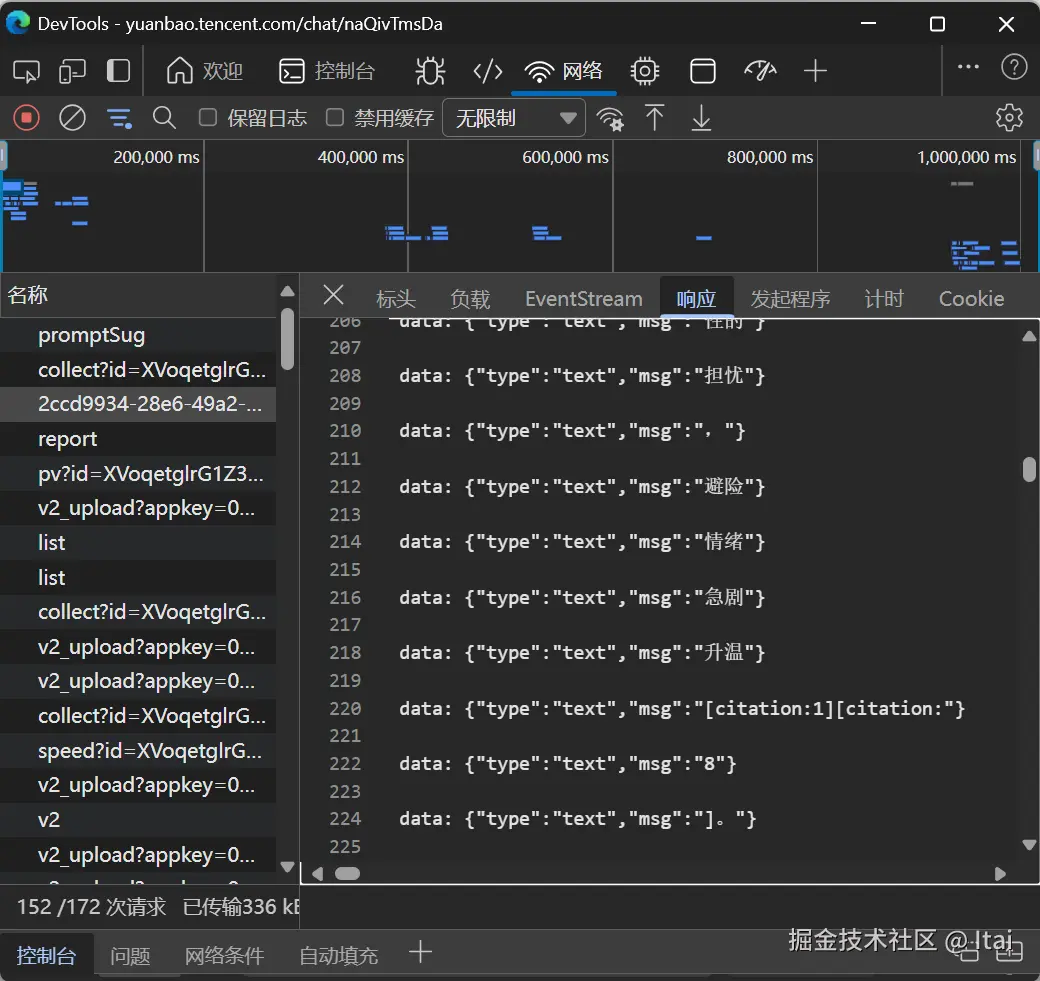The height and width of the screenshot is (981, 1040).
Task: Switch to the EventStream tab
Action: 583,299
